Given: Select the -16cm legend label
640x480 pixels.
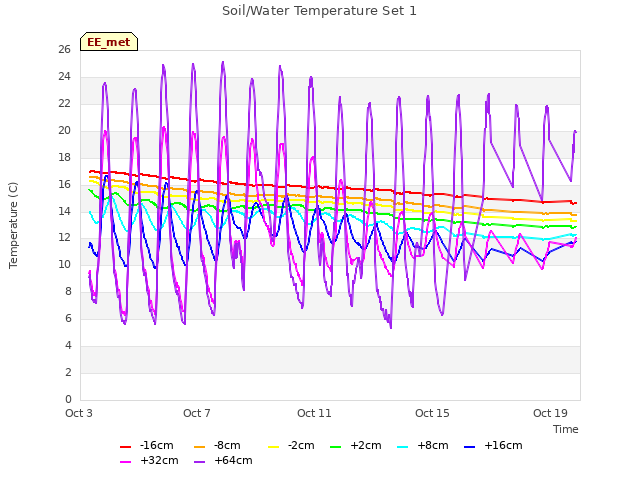Looking at the screenshot, I should pyautogui.click(x=156, y=445).
